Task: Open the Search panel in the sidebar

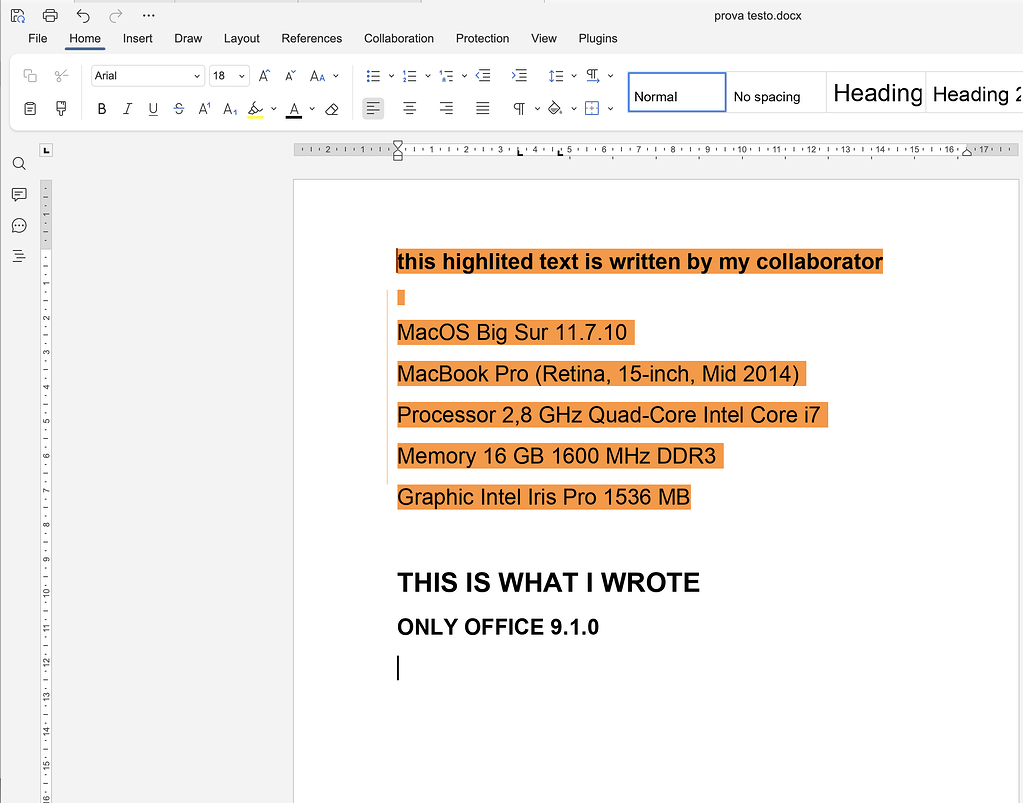Action: (x=18, y=163)
